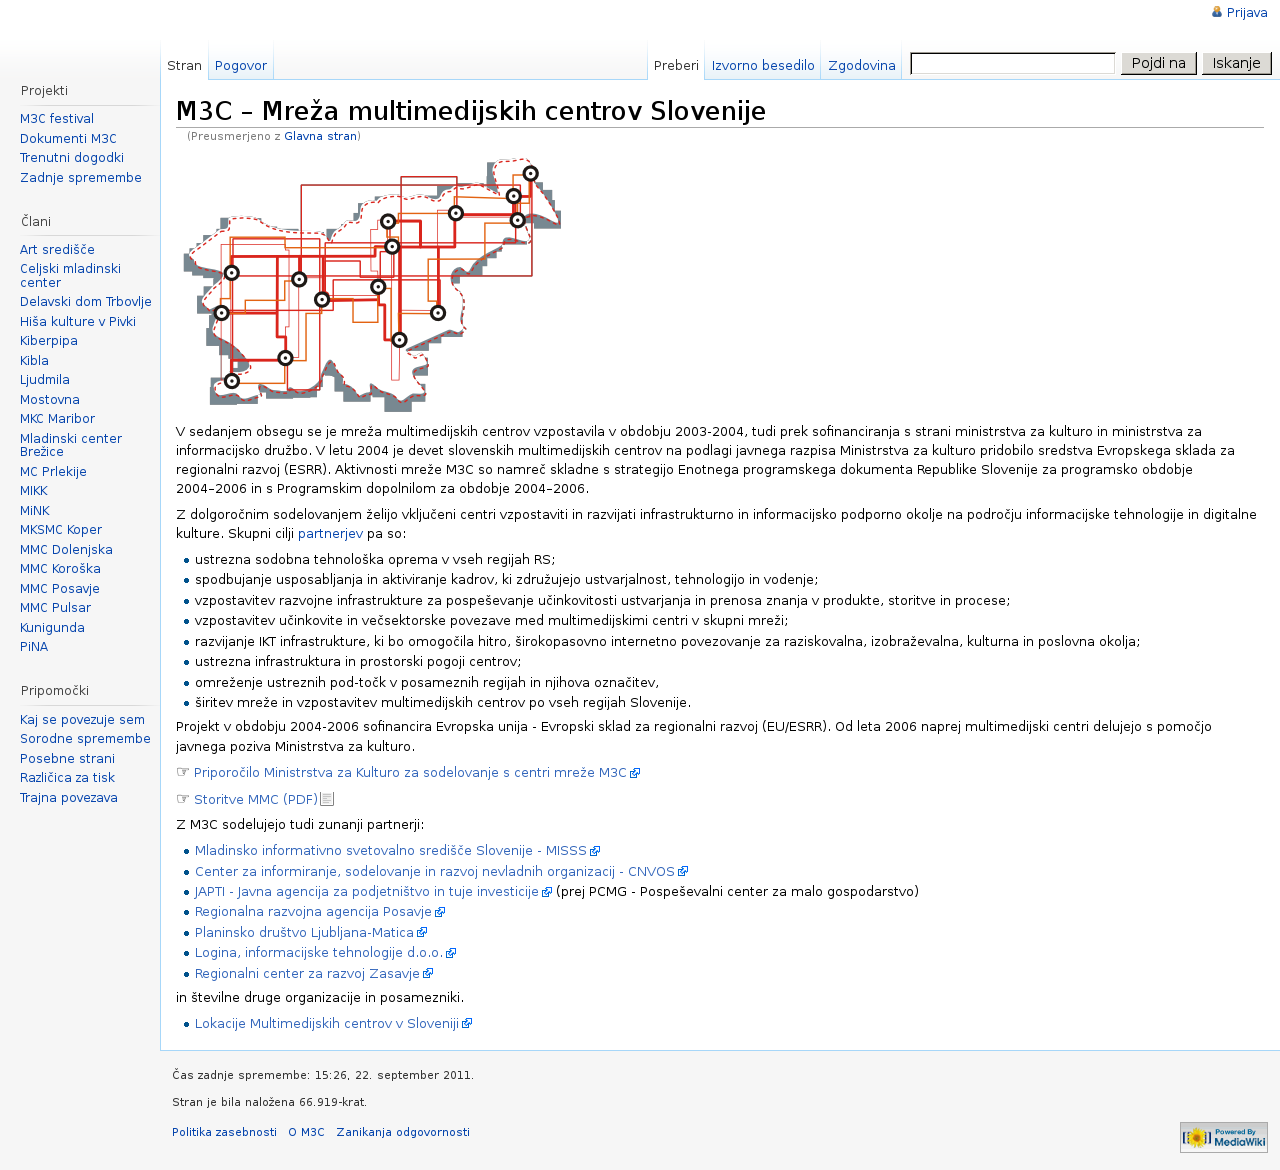The height and width of the screenshot is (1170, 1280).
Task: Open Regionalna razvojna agencija Posavje link
Action: [x=313, y=912]
